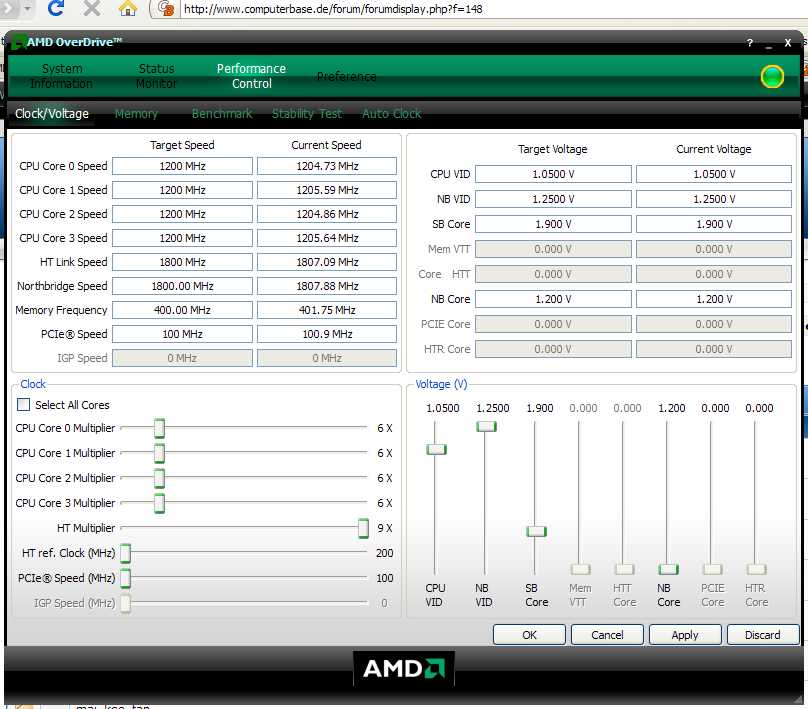Click the 9 X HT multiplier value

coord(385,528)
